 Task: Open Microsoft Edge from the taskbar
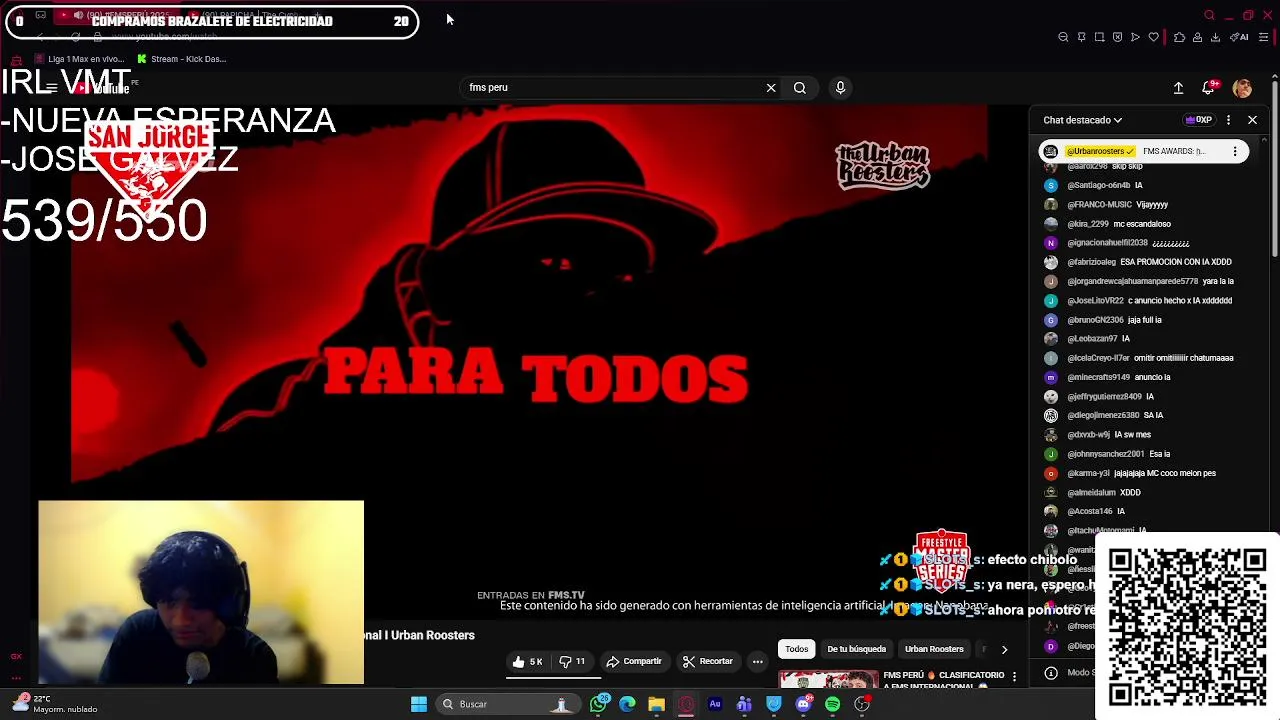(627, 704)
